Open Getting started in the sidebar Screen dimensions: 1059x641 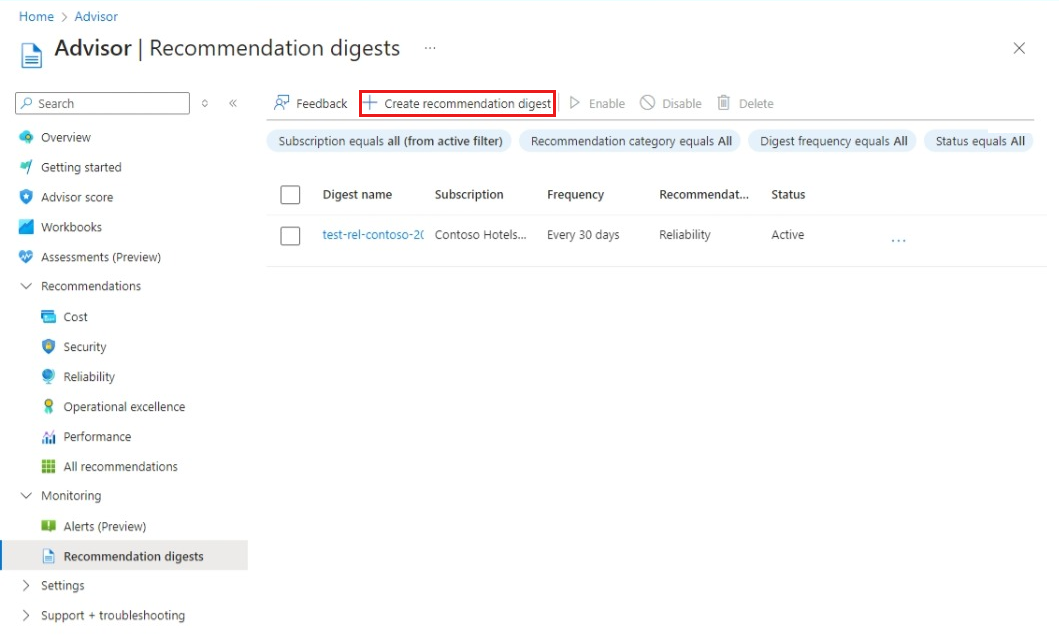[x=81, y=167]
